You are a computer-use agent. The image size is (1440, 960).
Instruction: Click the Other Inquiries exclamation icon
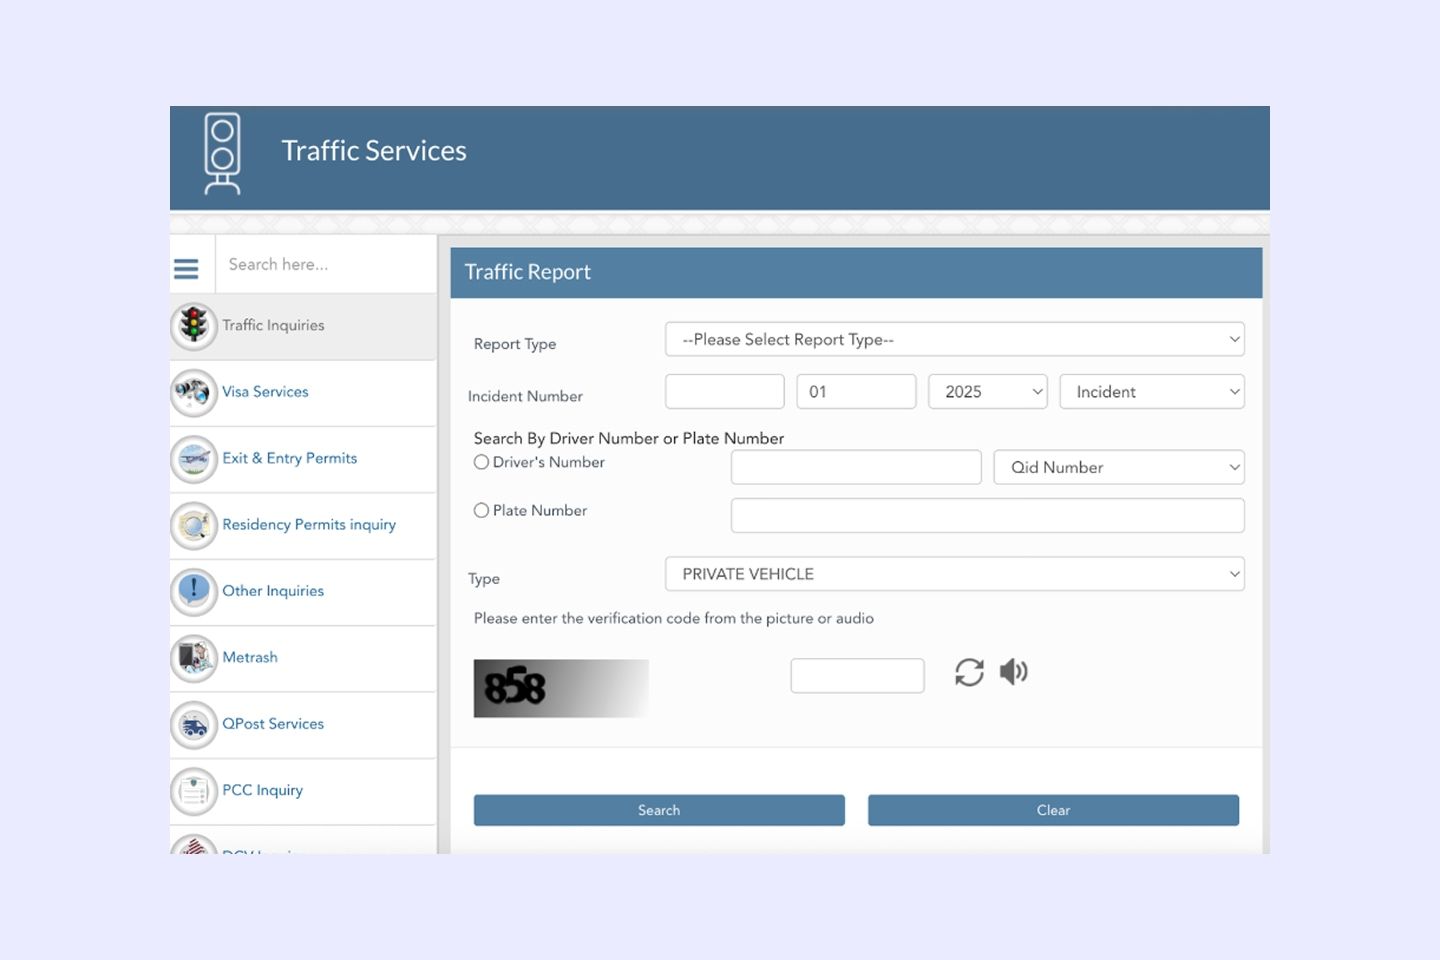coord(194,591)
